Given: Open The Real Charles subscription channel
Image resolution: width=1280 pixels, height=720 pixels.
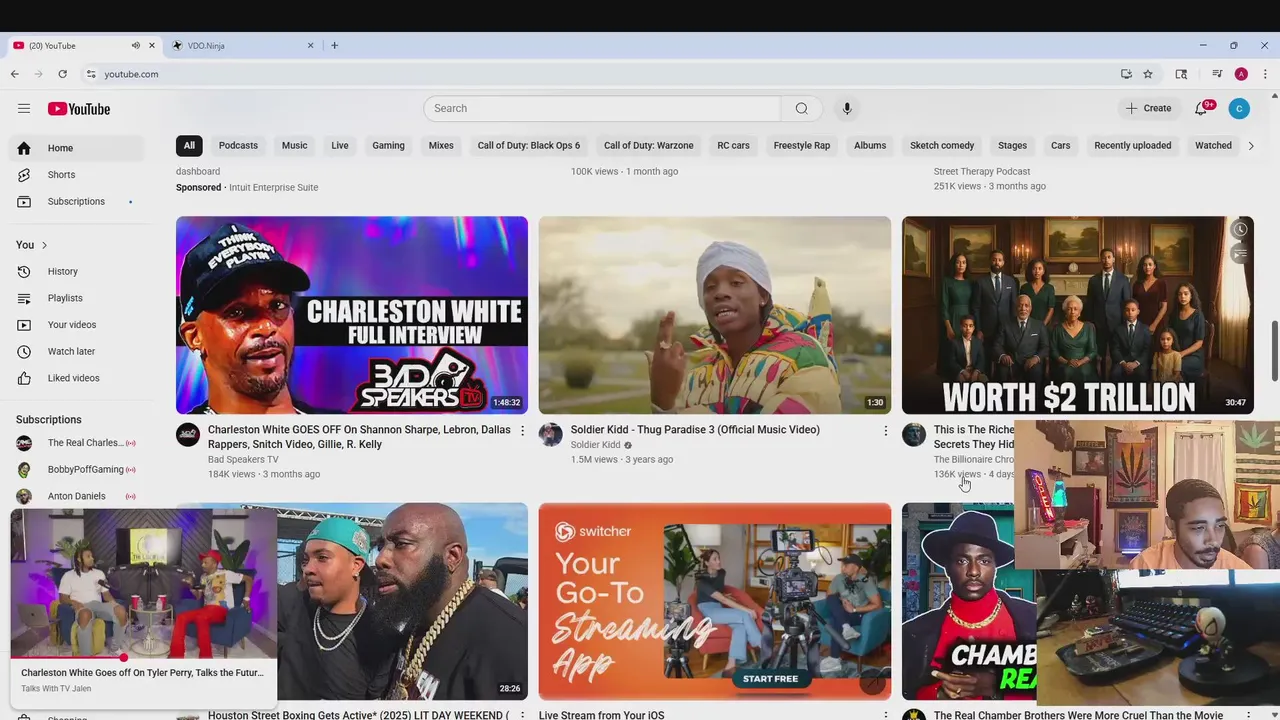Looking at the screenshot, I should click(78, 443).
